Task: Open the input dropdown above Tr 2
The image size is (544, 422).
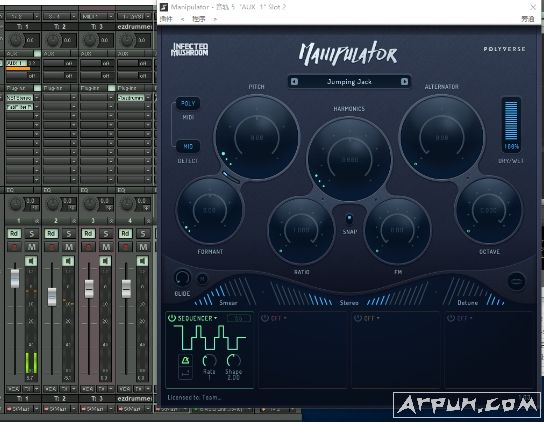Action: (74, 16)
